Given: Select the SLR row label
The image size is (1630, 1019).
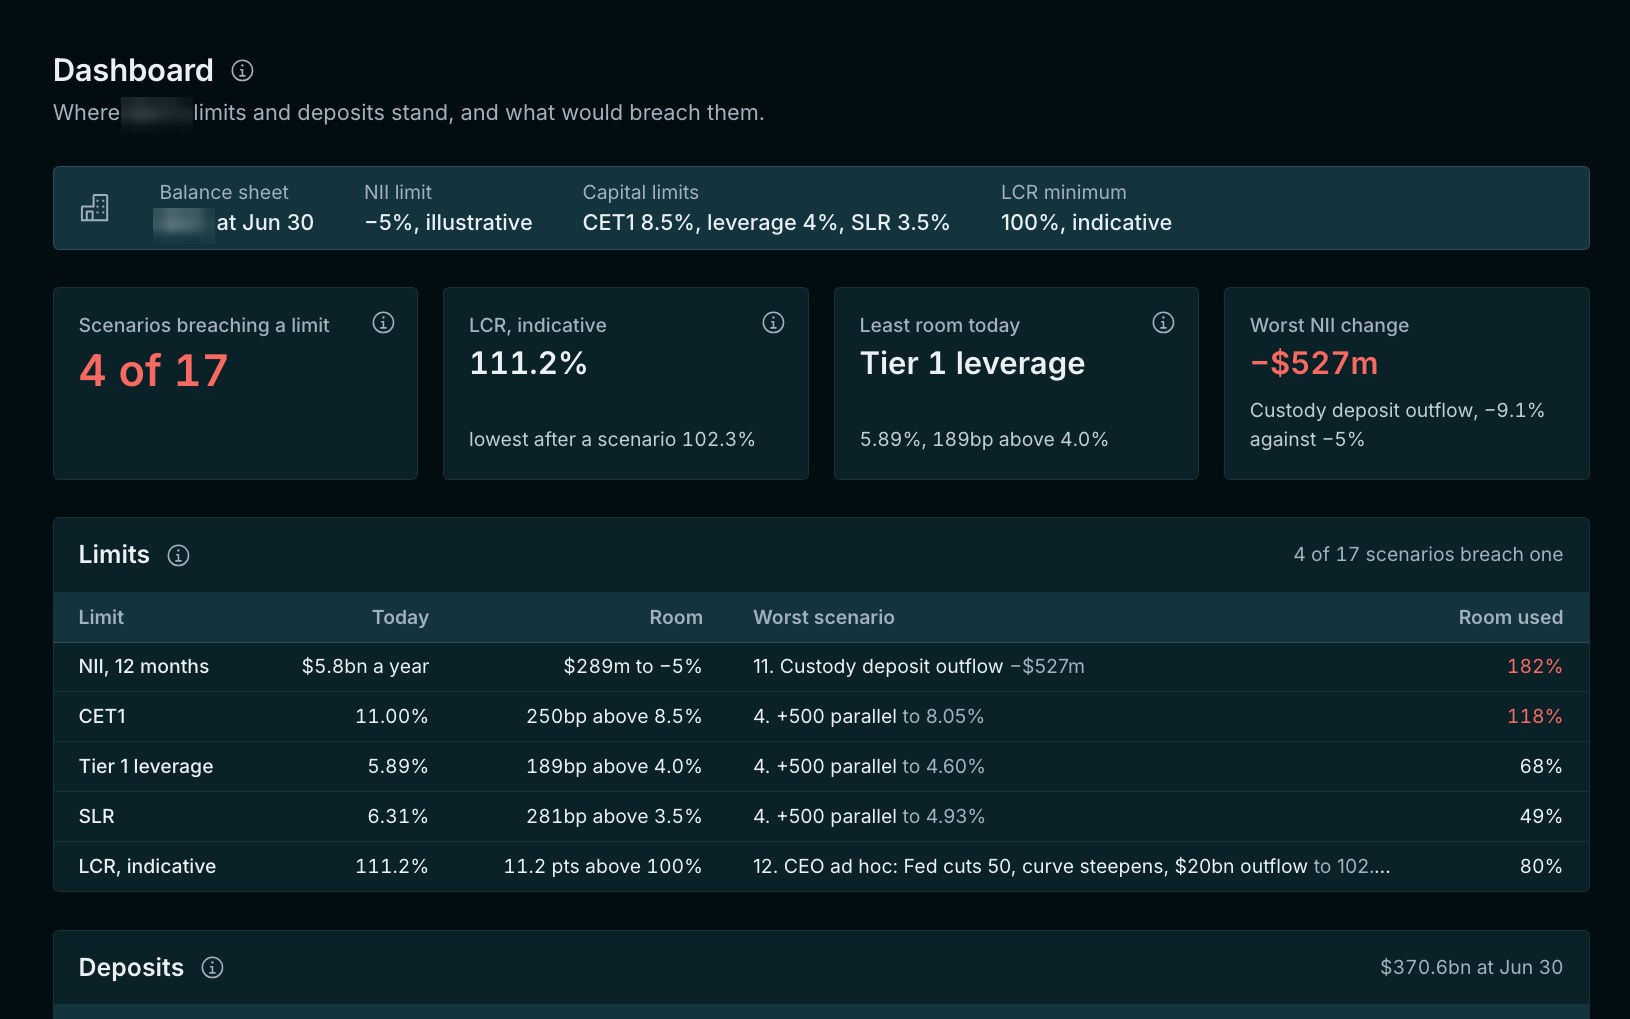Looking at the screenshot, I should (96, 816).
